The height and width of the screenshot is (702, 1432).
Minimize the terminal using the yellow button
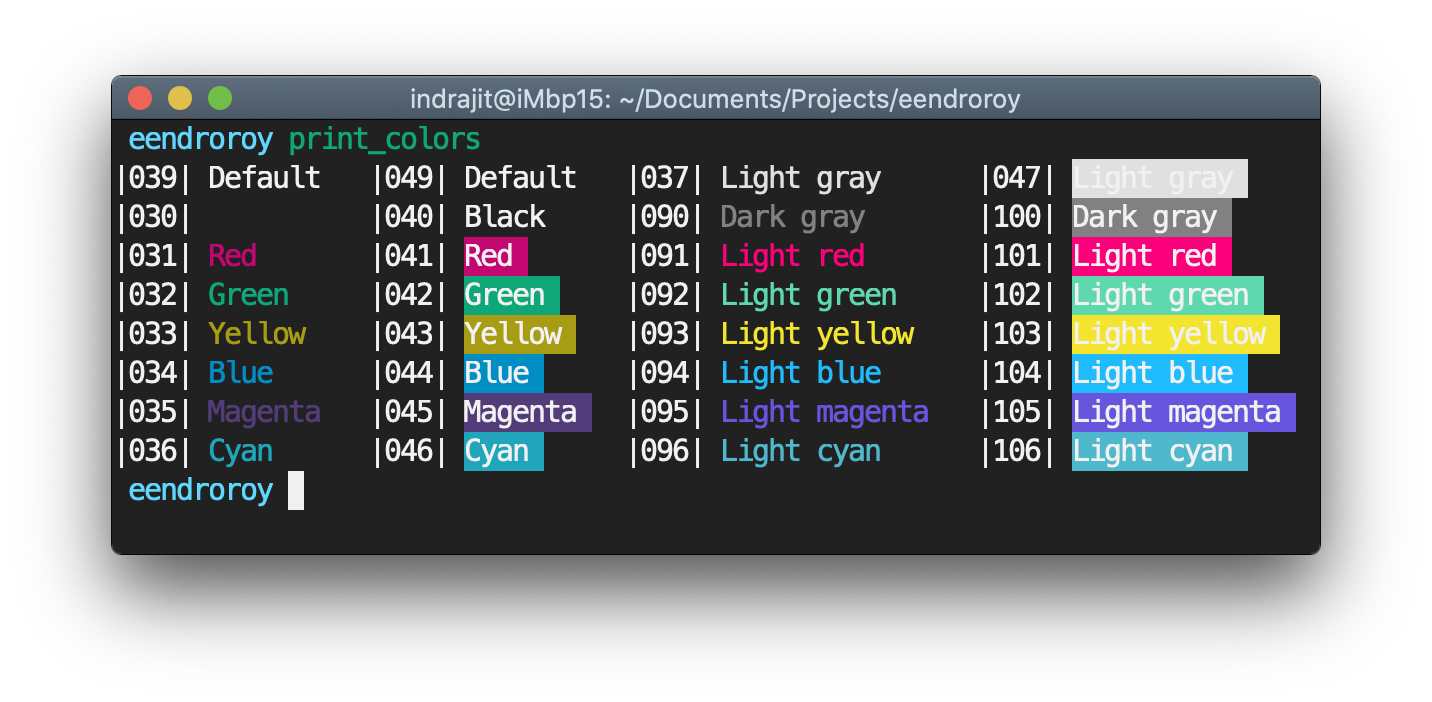[180, 98]
